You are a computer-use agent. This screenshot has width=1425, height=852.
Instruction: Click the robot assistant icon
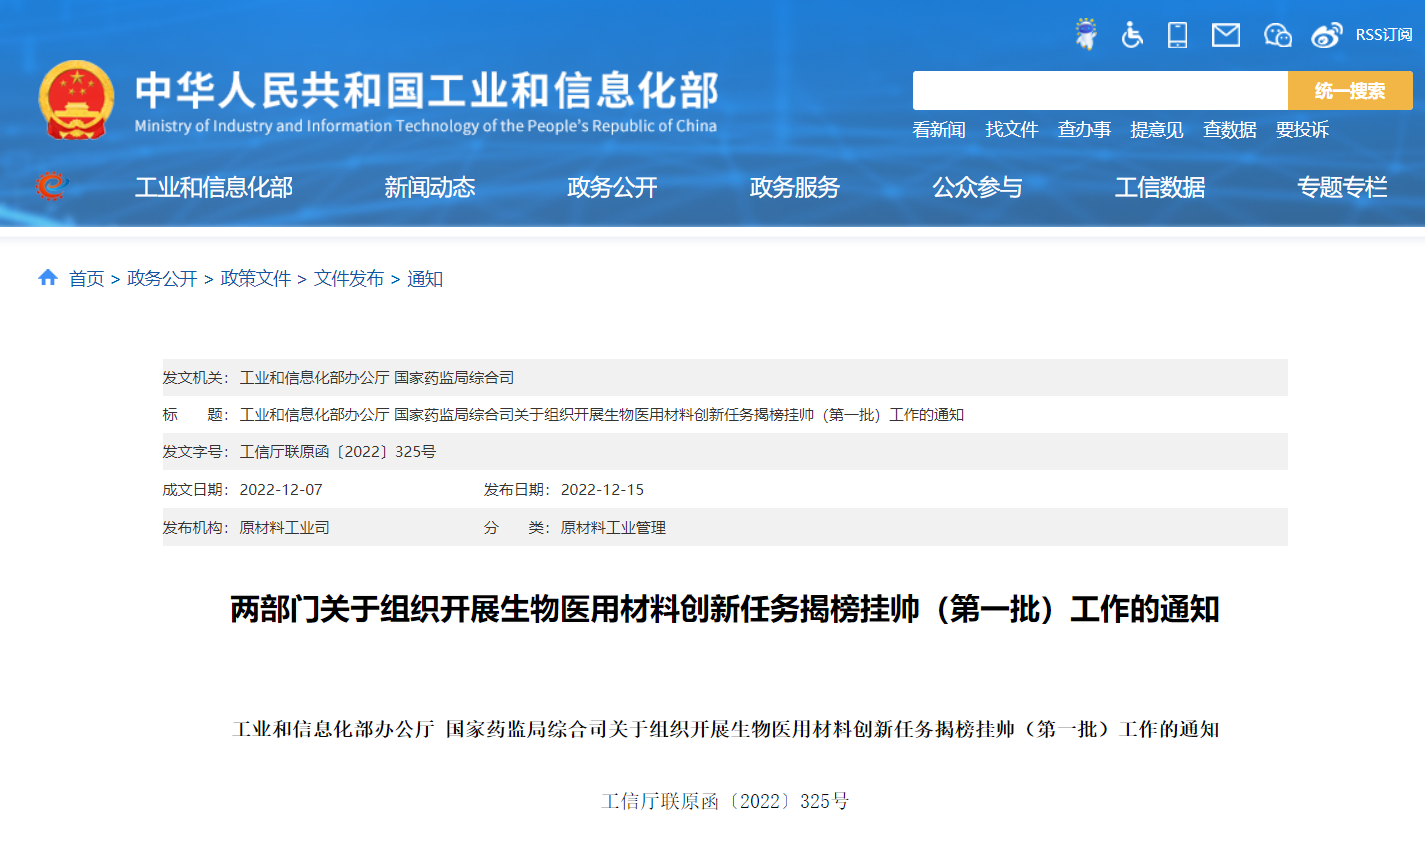[x=1086, y=34]
